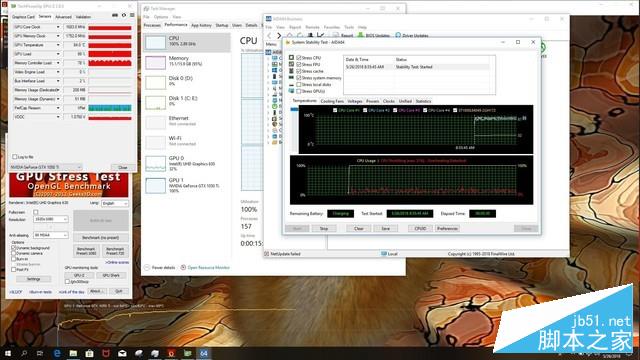Click the Online scores link in FurMark

click(x=117, y=262)
